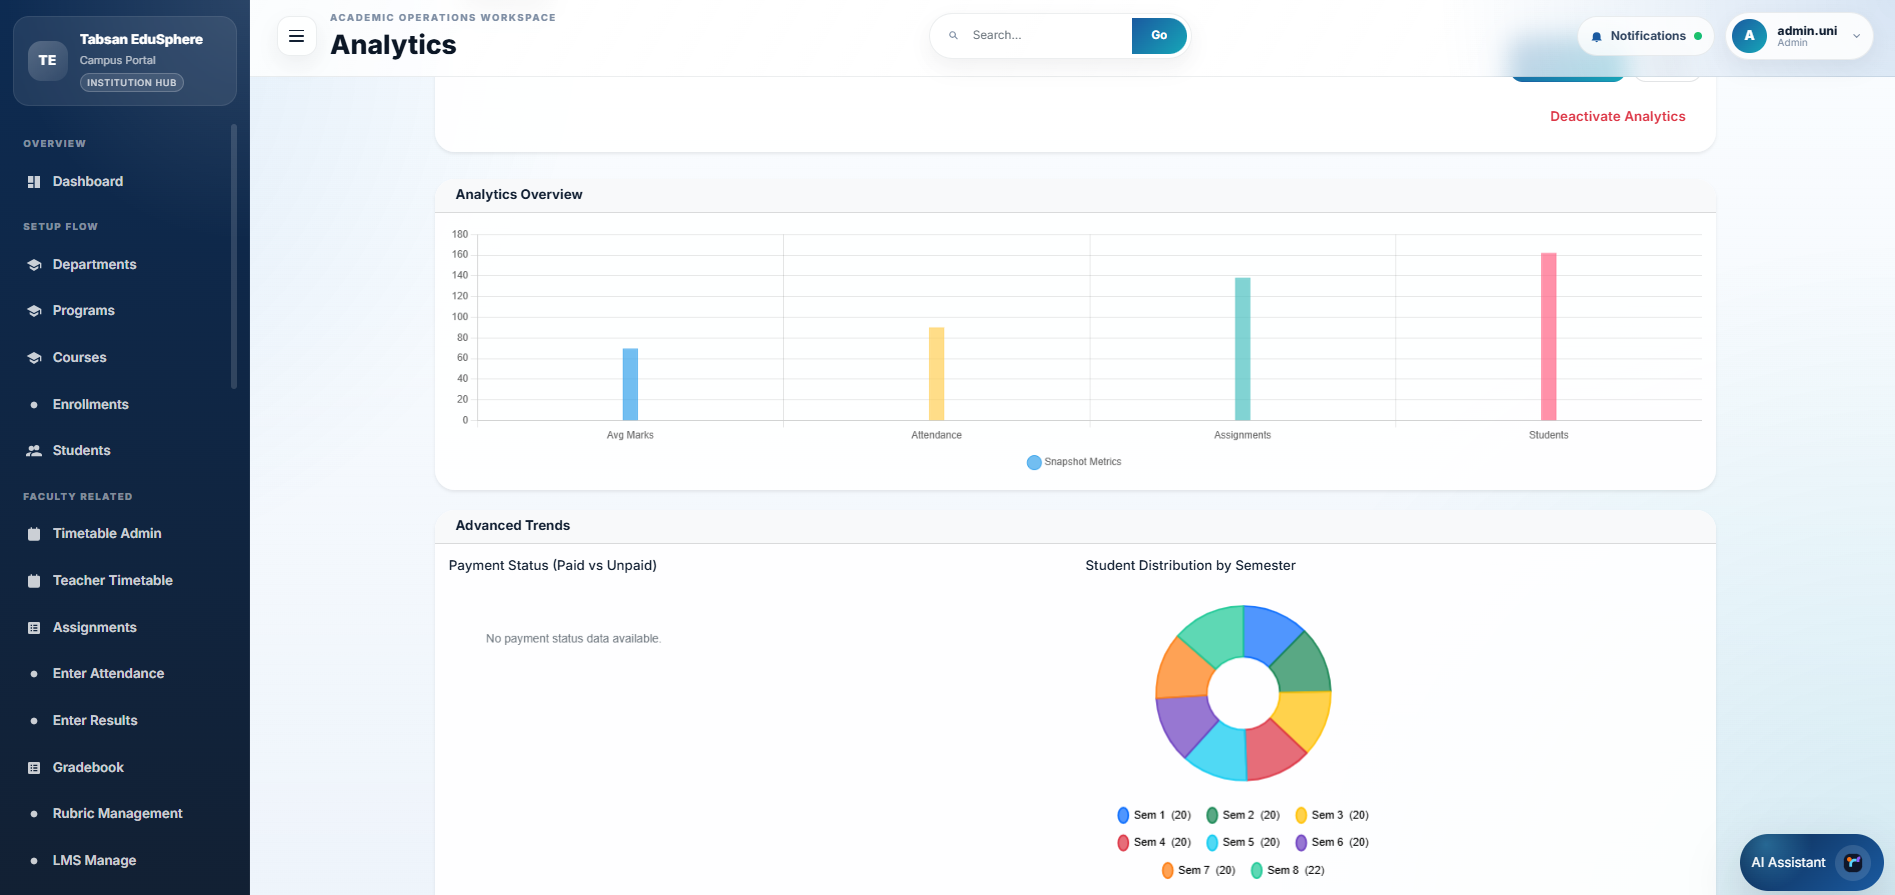Toggle Sem 1 legend in donut chart

click(1154, 815)
